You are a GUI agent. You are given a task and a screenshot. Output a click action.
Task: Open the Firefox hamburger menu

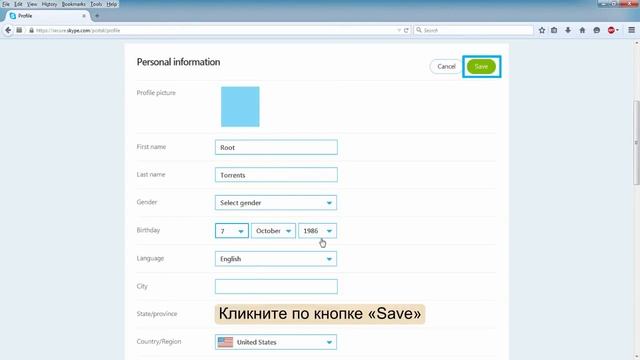tap(631, 30)
